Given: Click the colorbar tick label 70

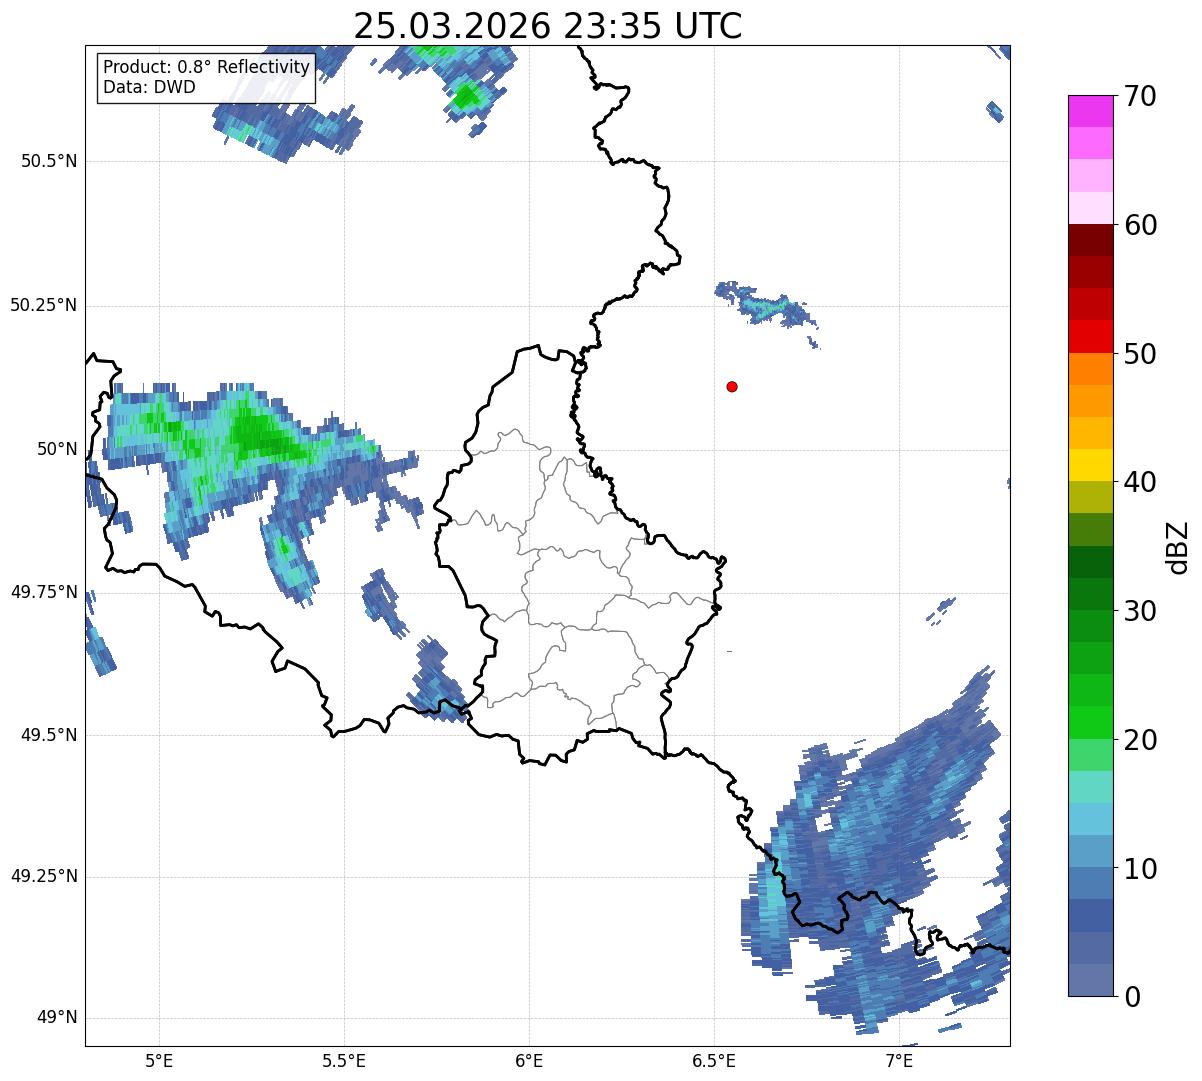Looking at the screenshot, I should [1140, 97].
